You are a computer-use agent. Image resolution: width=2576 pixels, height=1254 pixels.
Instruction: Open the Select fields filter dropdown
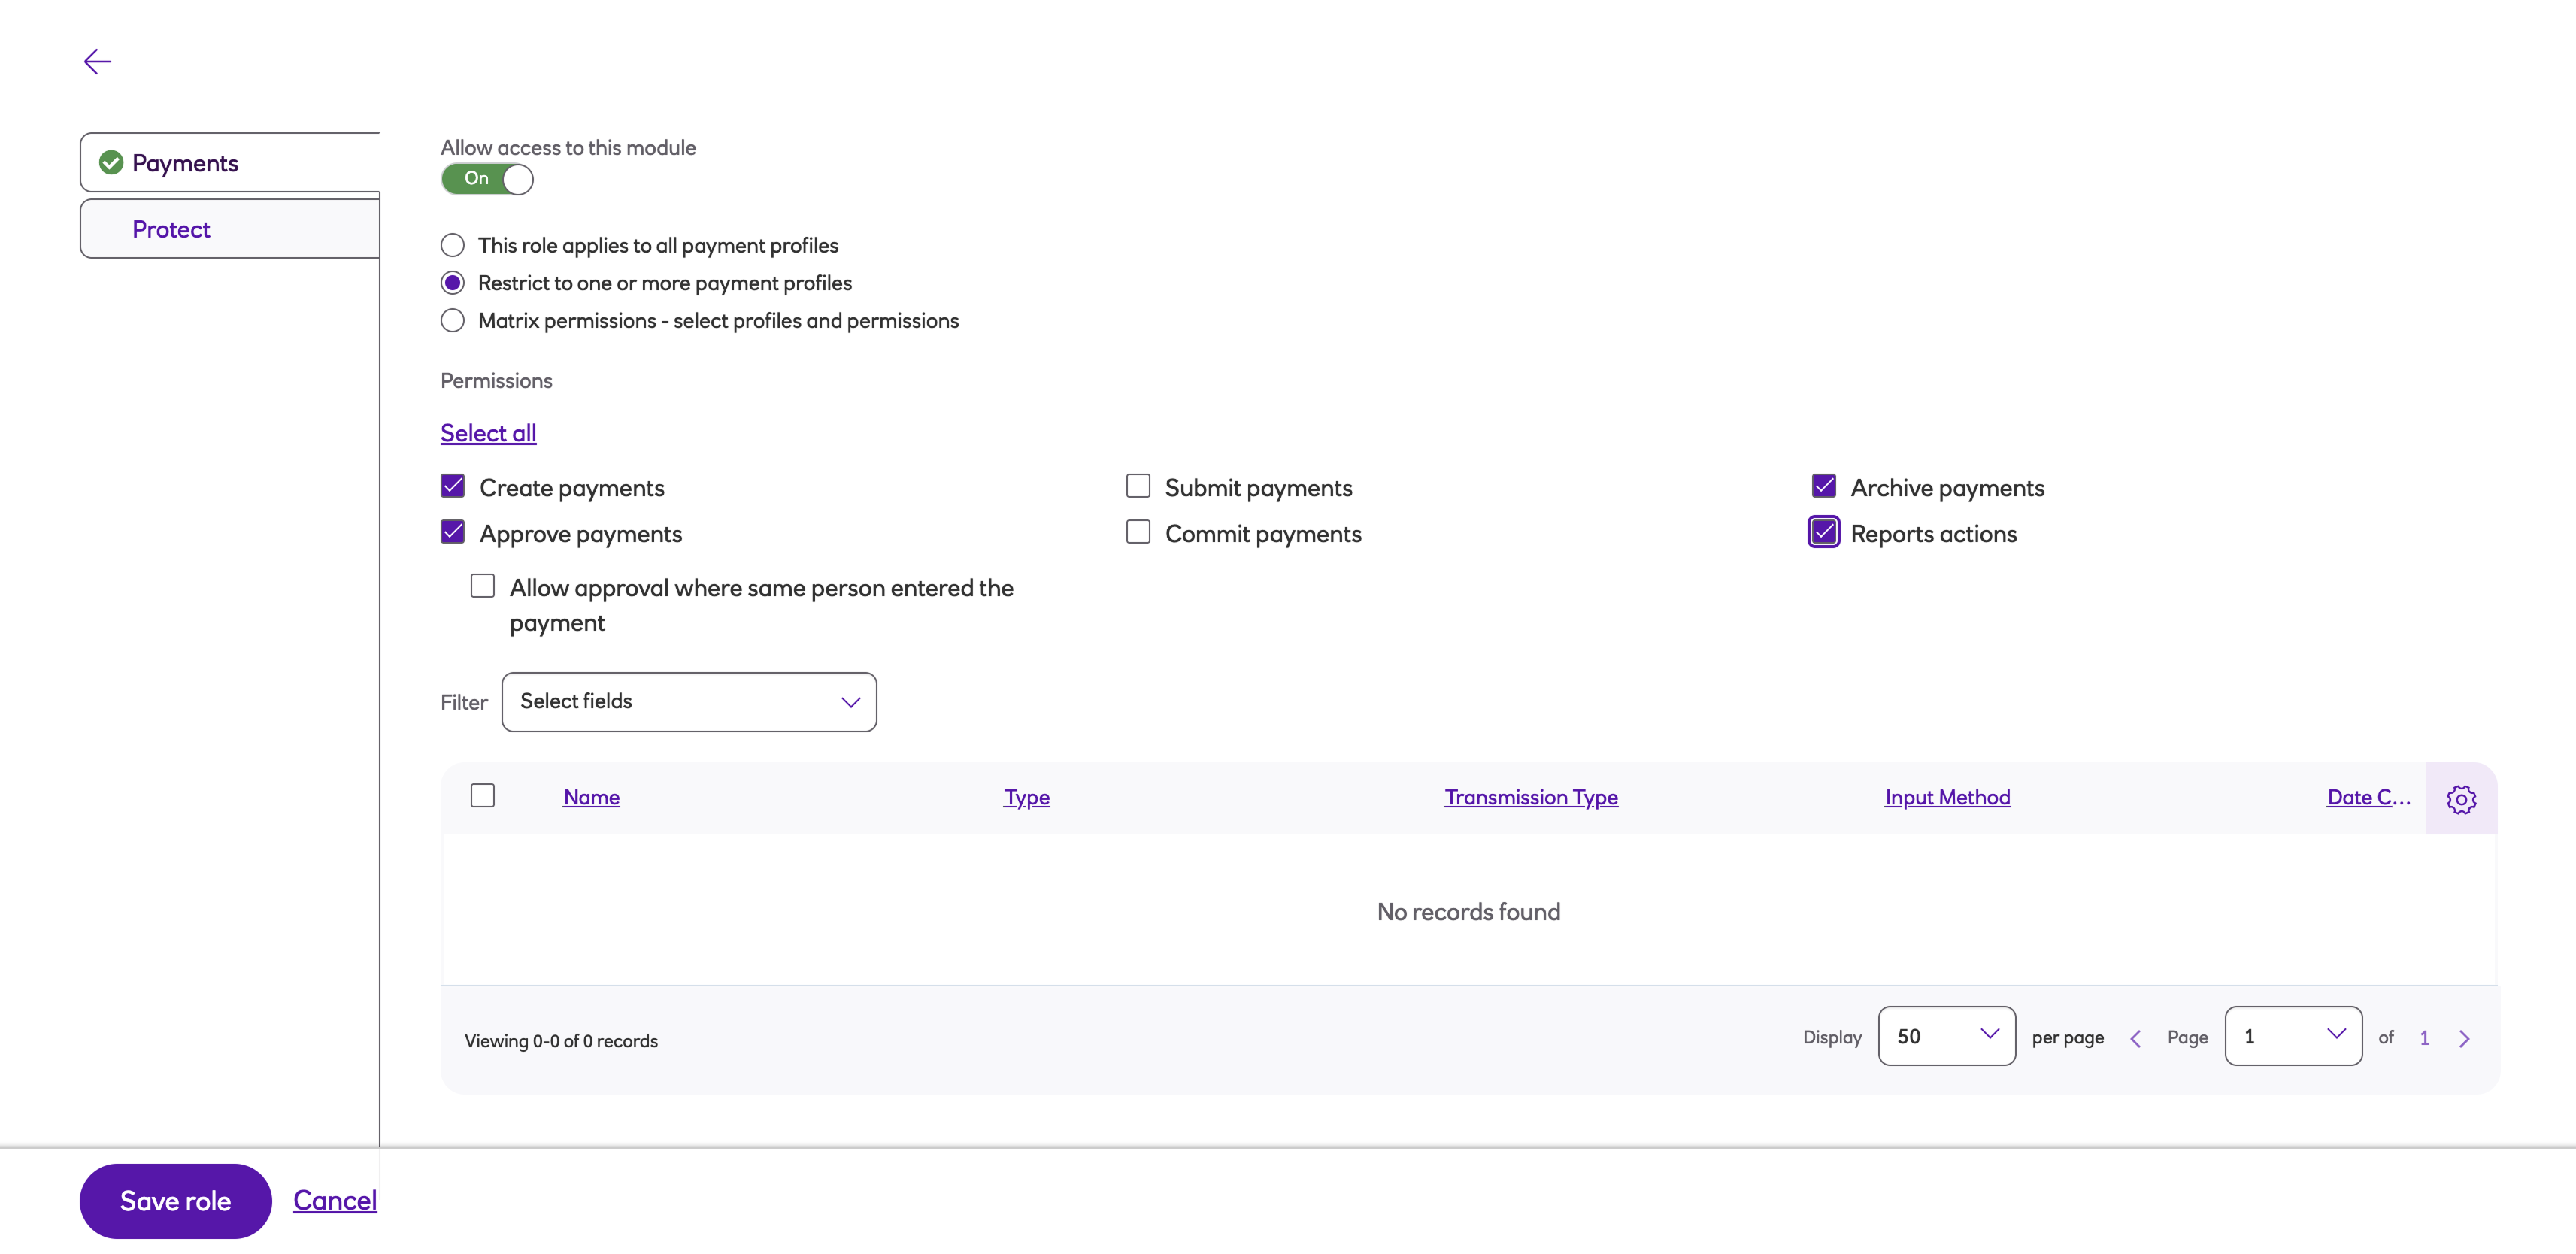pyautogui.click(x=689, y=702)
